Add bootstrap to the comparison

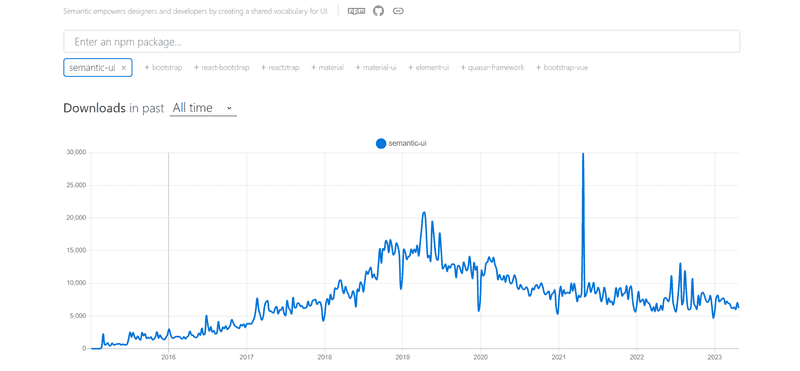(x=163, y=67)
